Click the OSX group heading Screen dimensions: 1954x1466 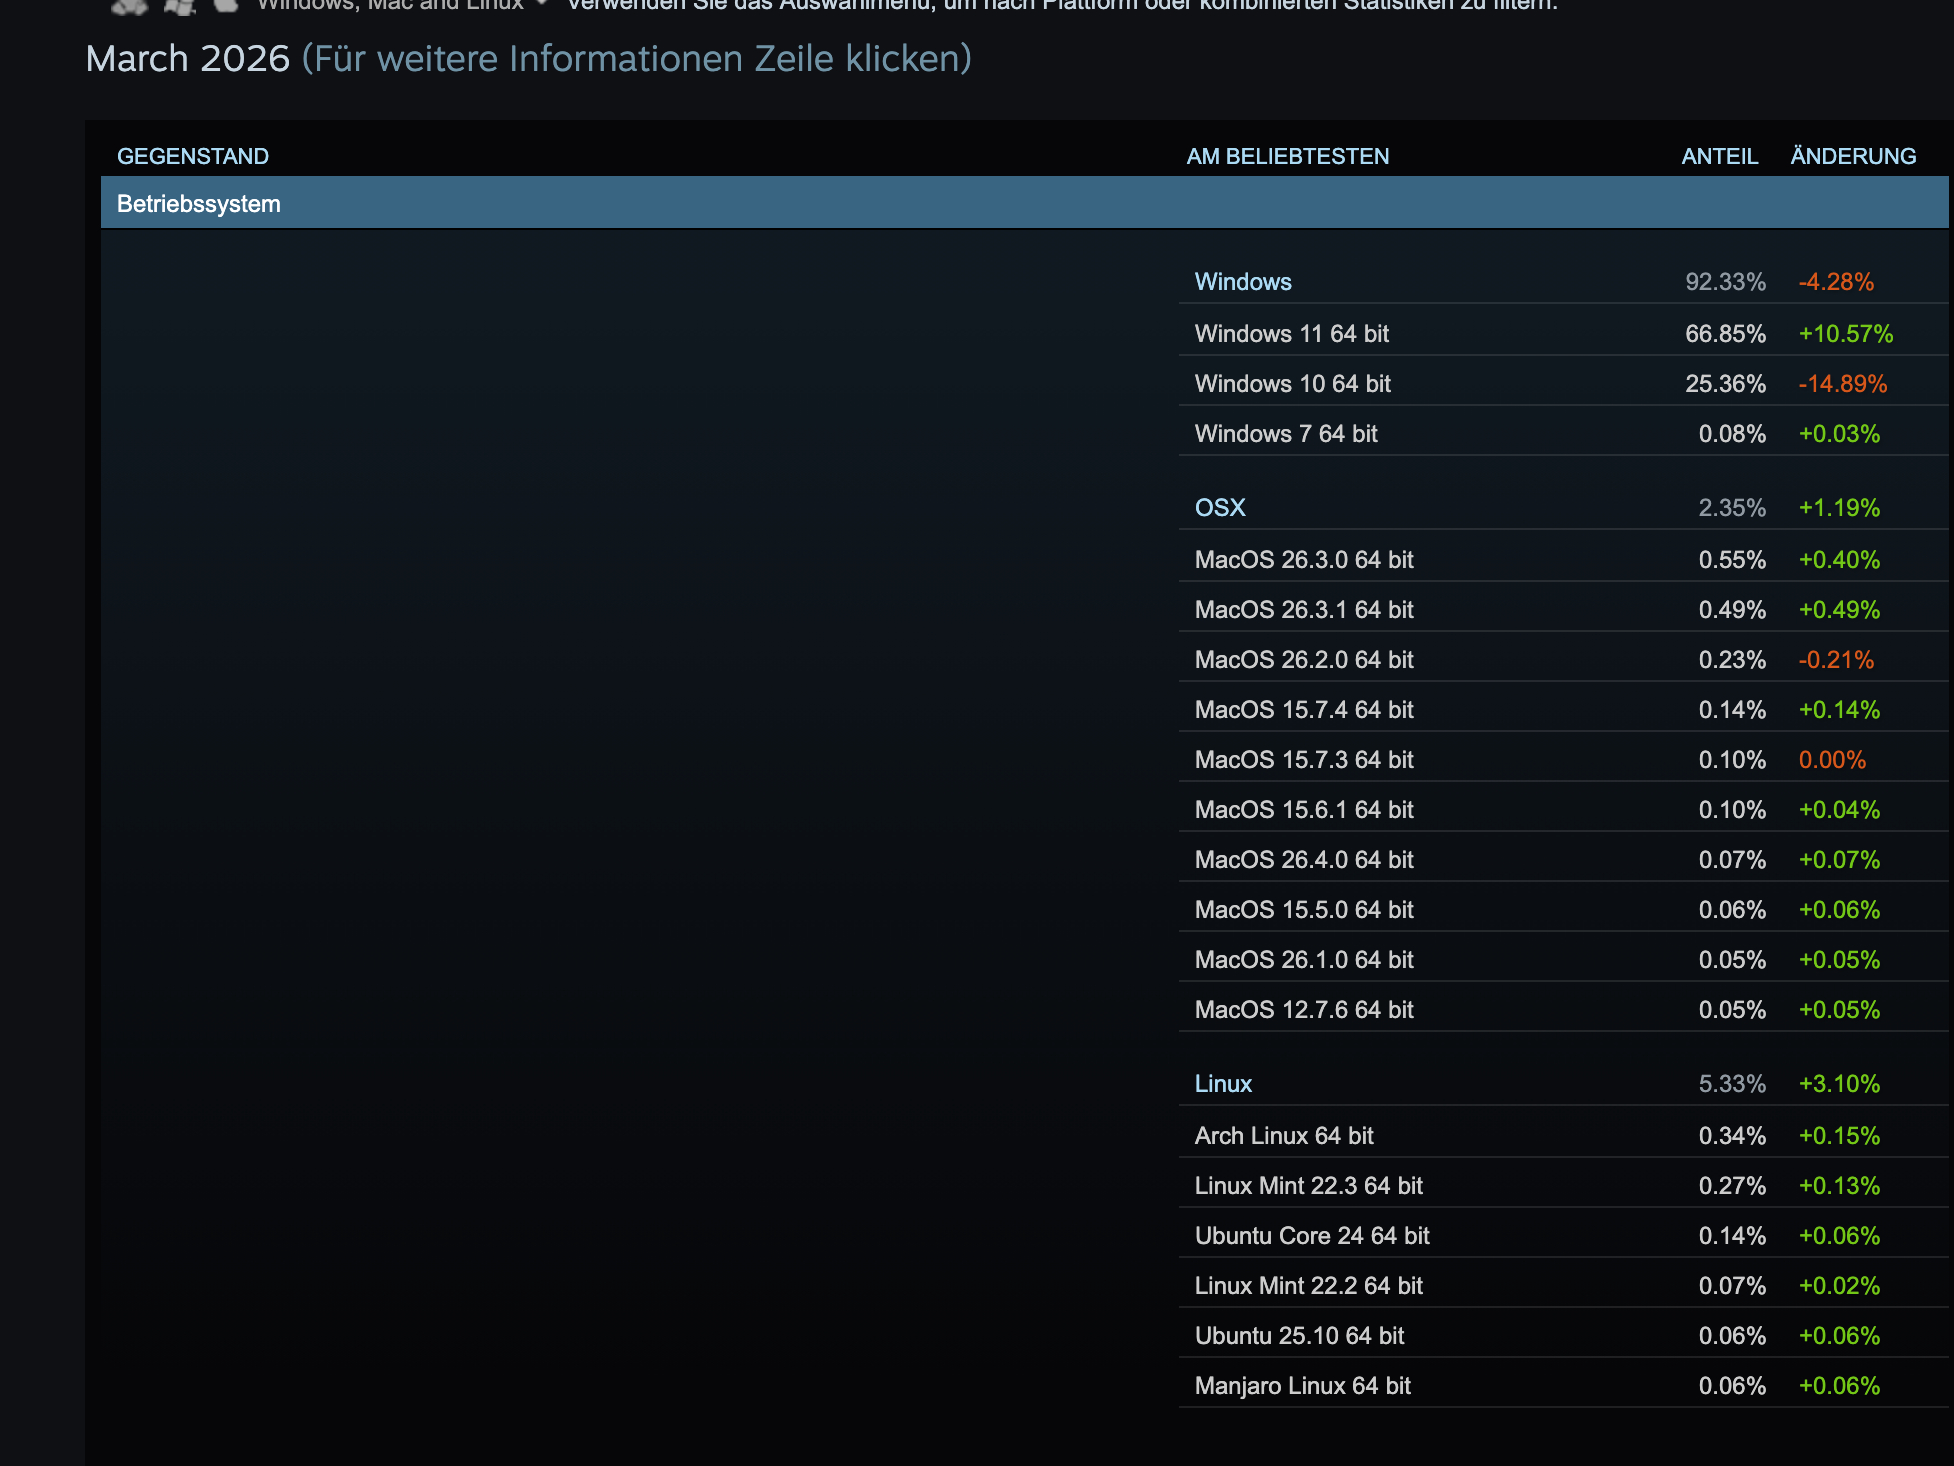coord(1219,508)
